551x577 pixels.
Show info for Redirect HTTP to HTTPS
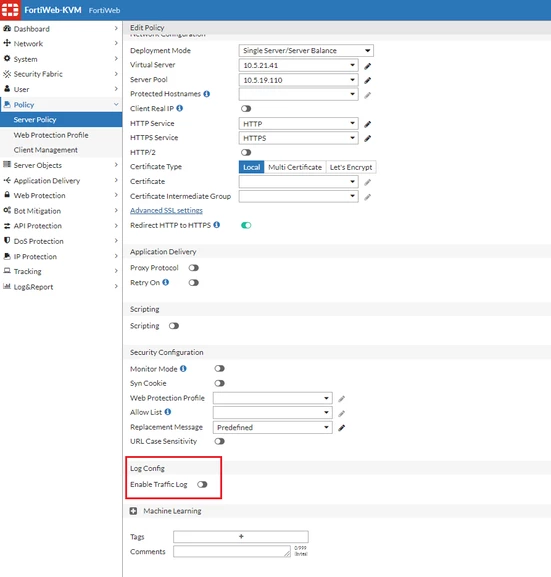pos(216,225)
